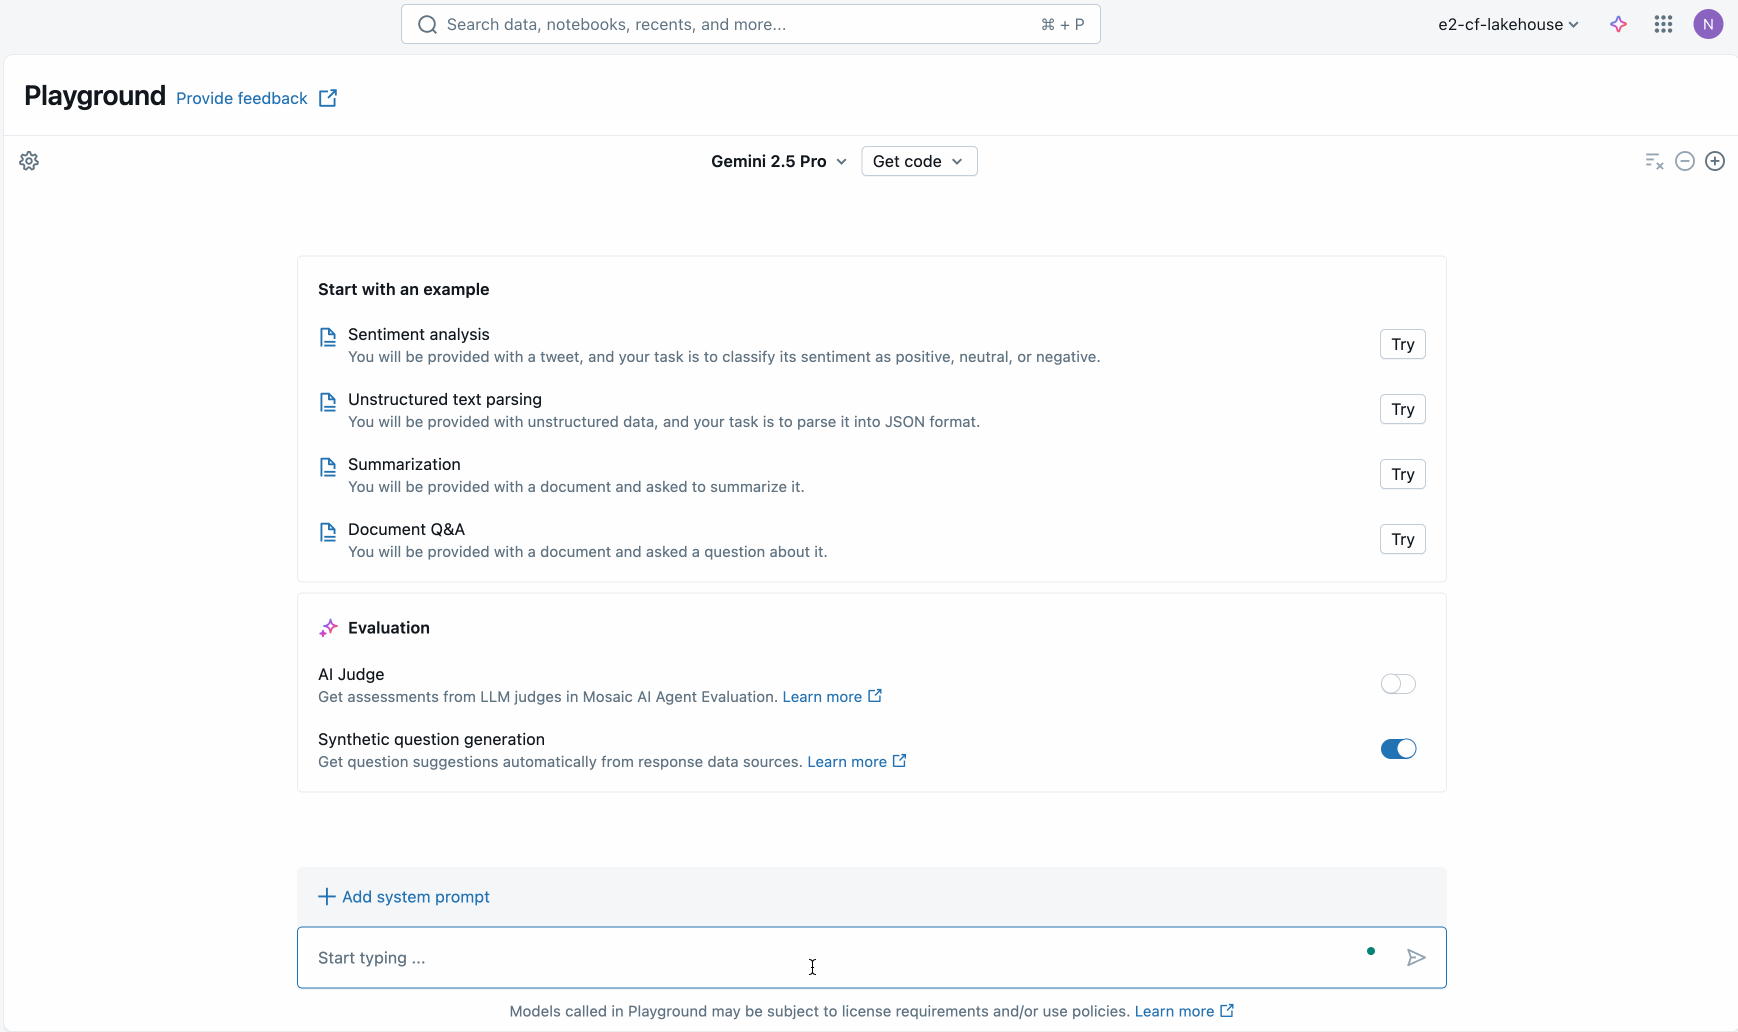Try the Summarization example

coord(1402,474)
